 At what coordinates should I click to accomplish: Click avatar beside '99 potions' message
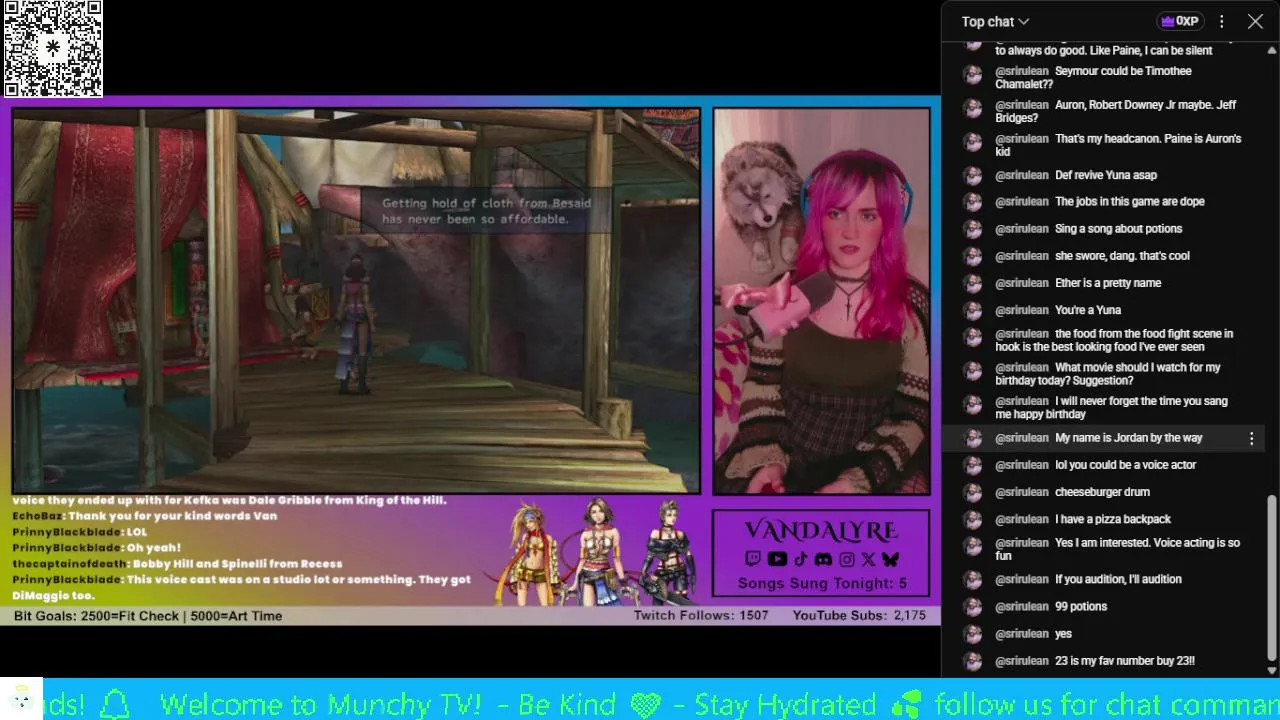click(972, 607)
